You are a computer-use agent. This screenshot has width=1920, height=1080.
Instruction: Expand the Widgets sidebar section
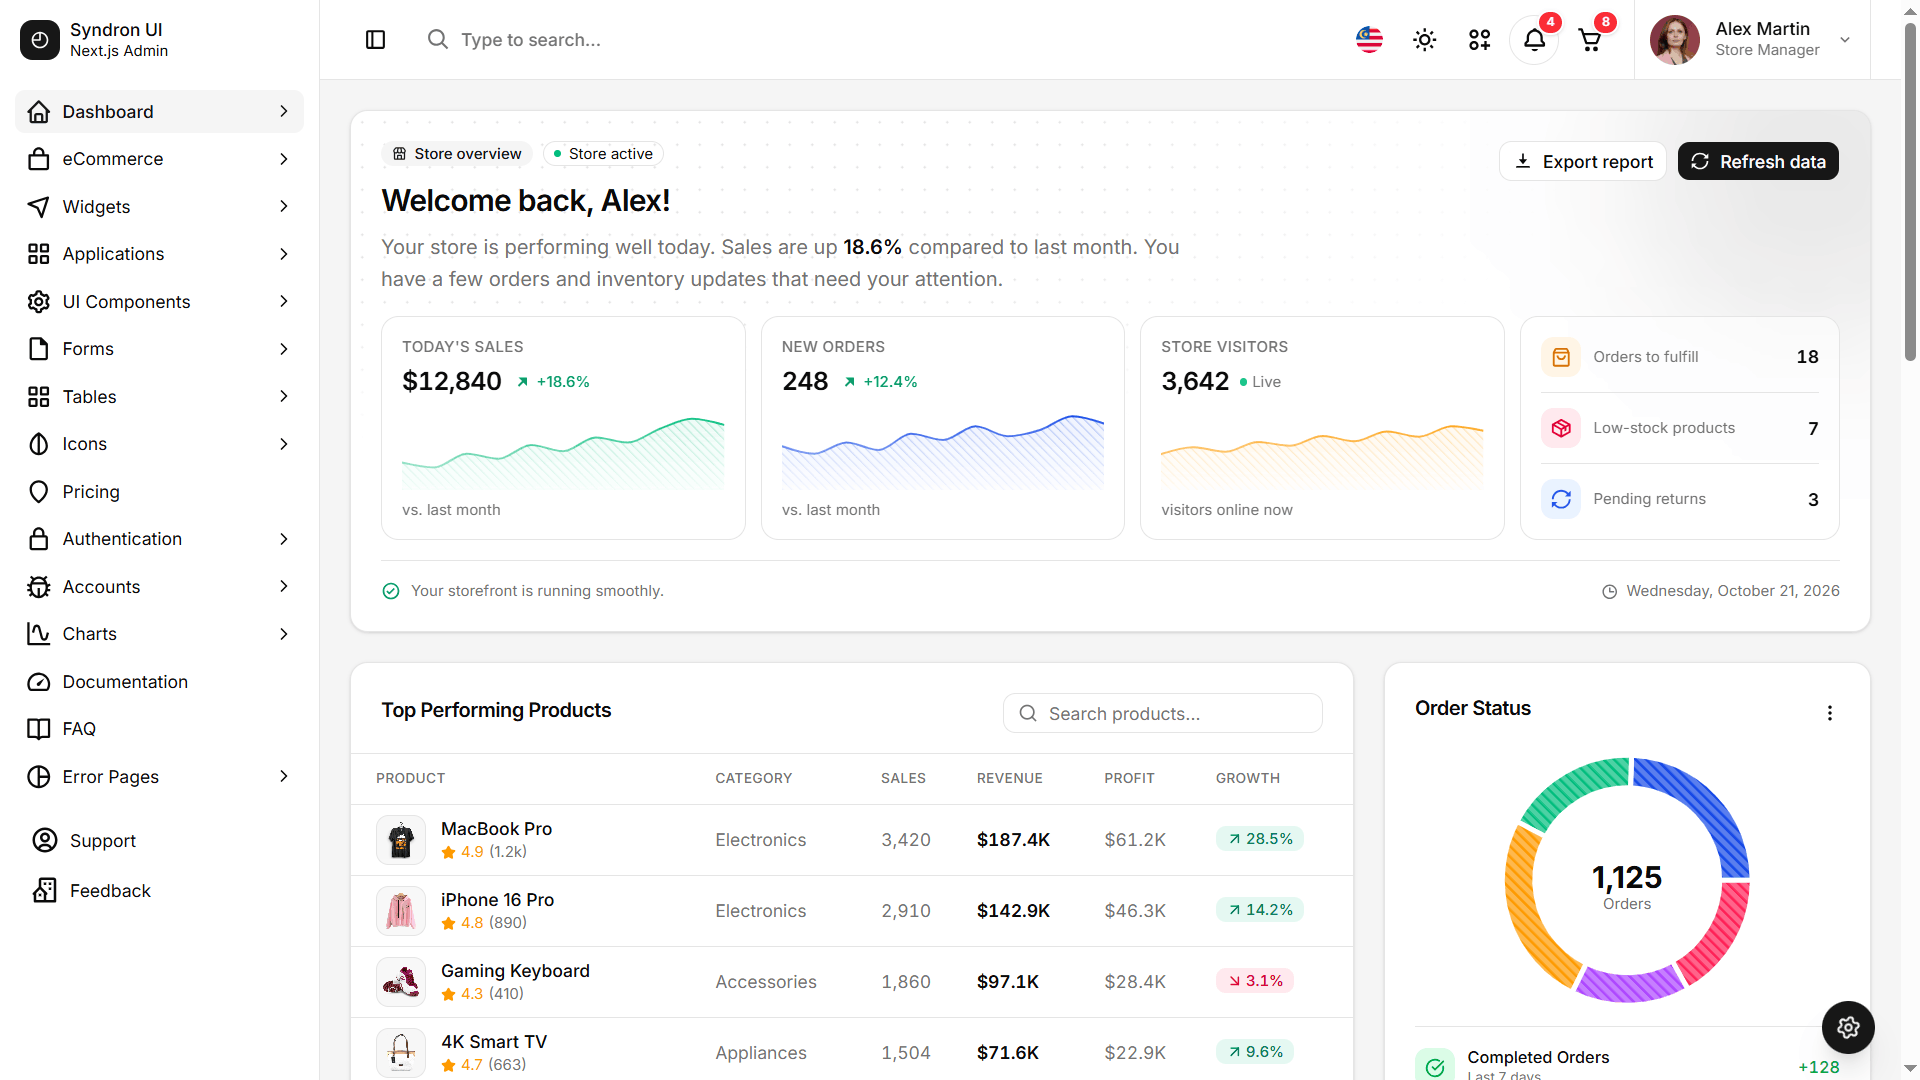[x=160, y=207]
